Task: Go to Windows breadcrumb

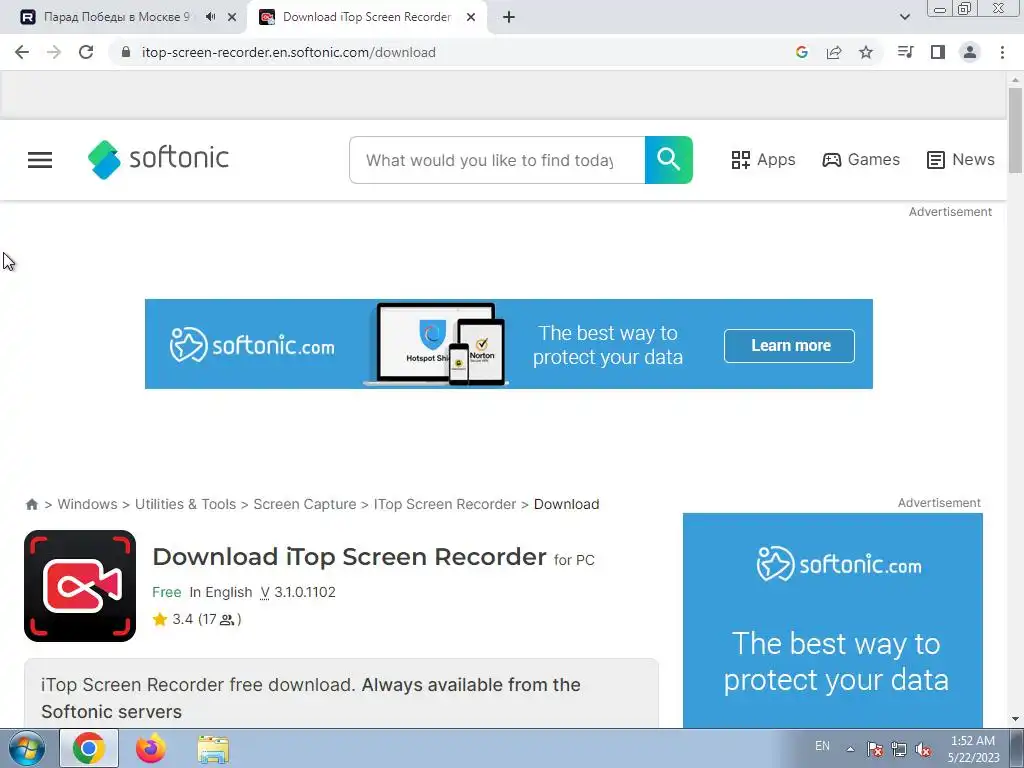Action: pyautogui.click(x=88, y=504)
